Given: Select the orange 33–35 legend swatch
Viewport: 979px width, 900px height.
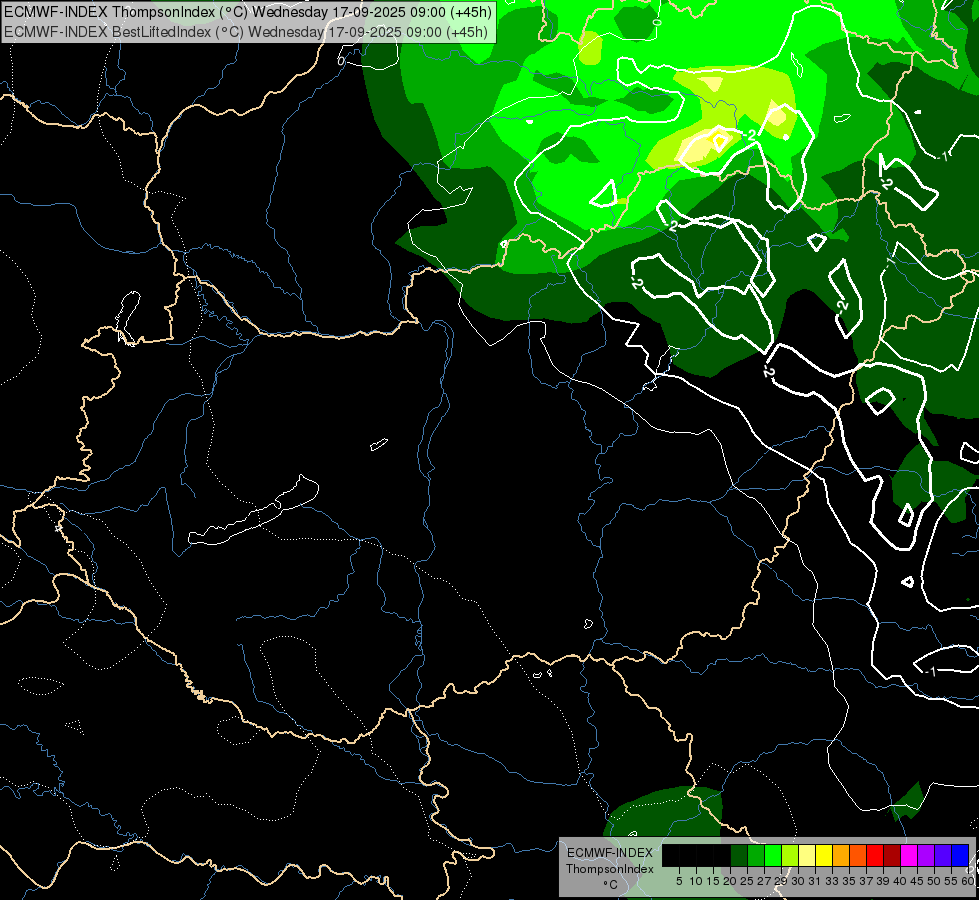Looking at the screenshot, I should 841,855.
